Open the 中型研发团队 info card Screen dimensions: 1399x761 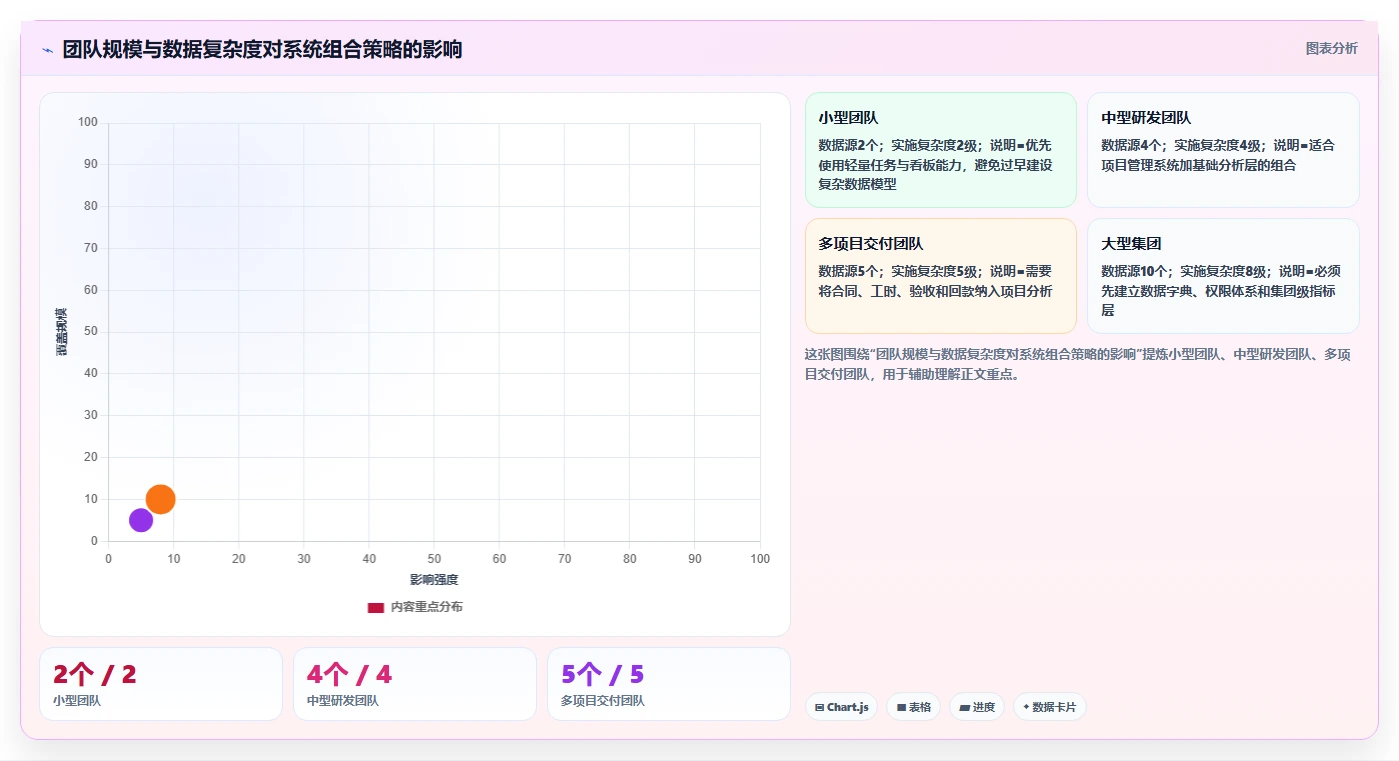pyautogui.click(x=1223, y=150)
